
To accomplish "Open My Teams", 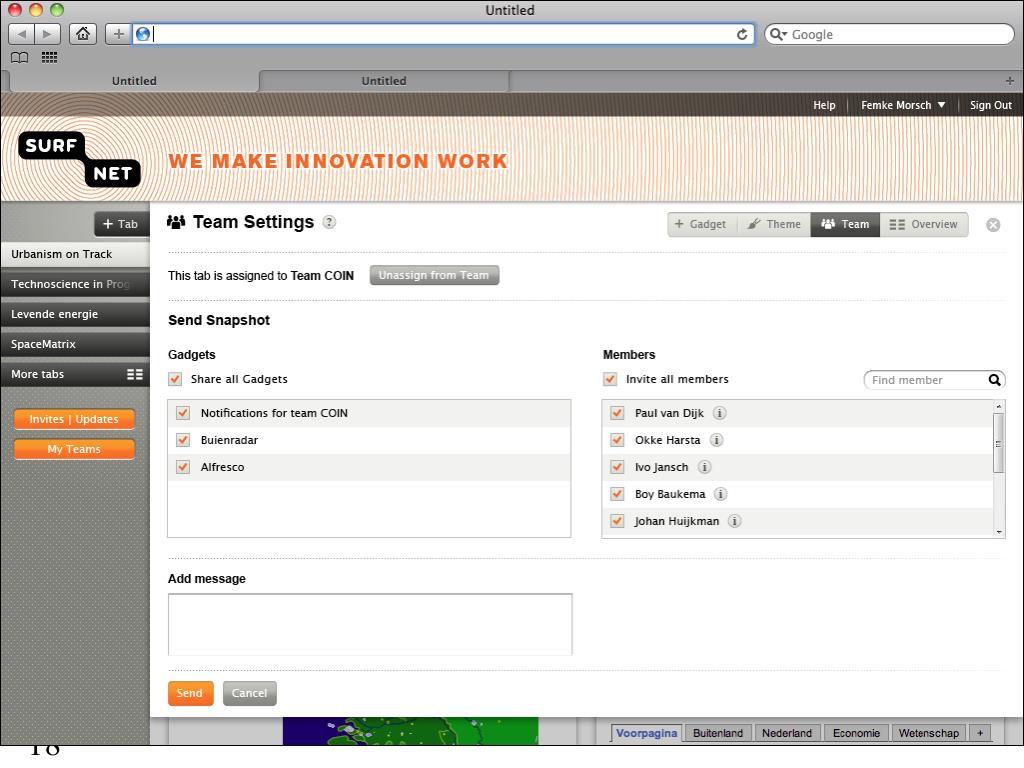I will pos(74,449).
